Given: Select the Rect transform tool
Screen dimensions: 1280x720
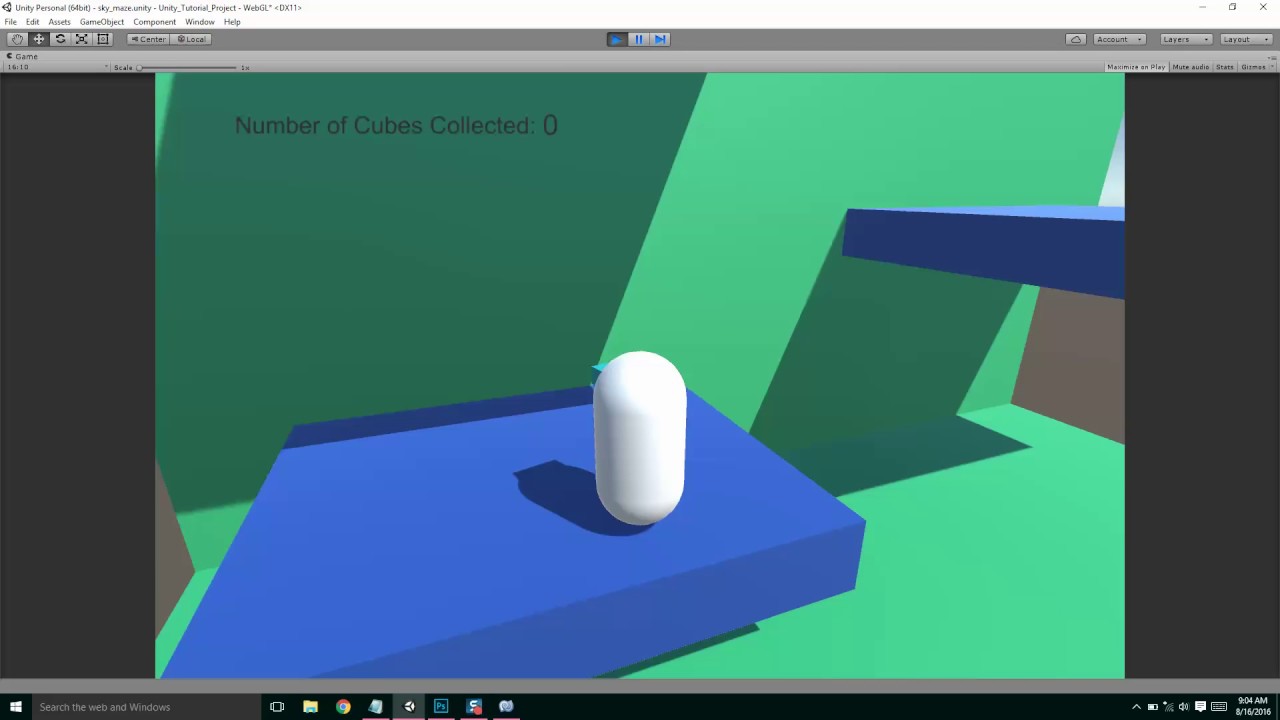Looking at the screenshot, I should 102,39.
